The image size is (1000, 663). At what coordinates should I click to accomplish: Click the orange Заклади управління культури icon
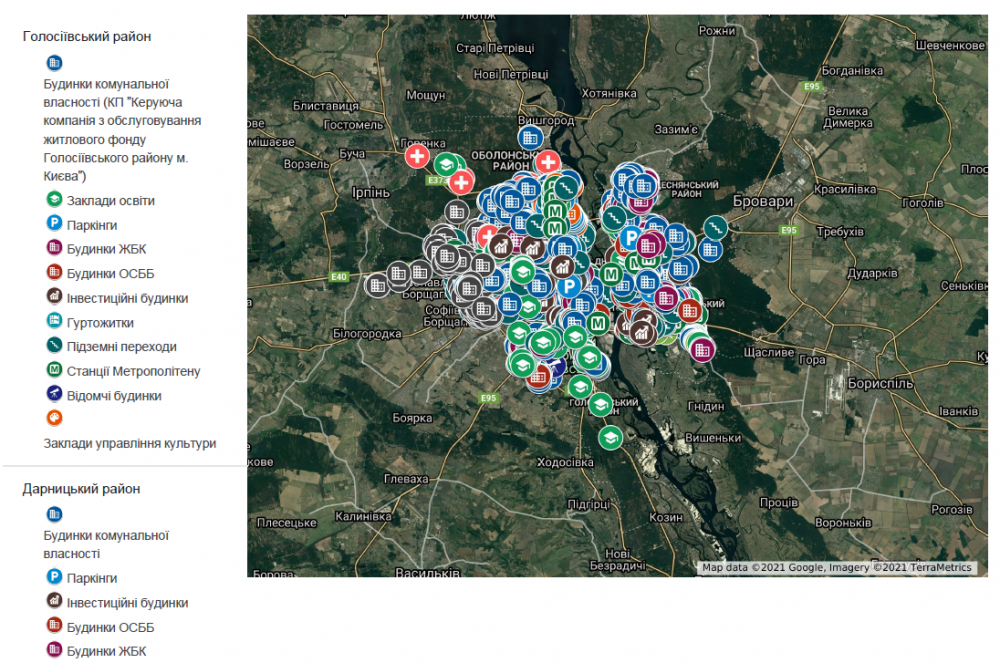[x=54, y=419]
